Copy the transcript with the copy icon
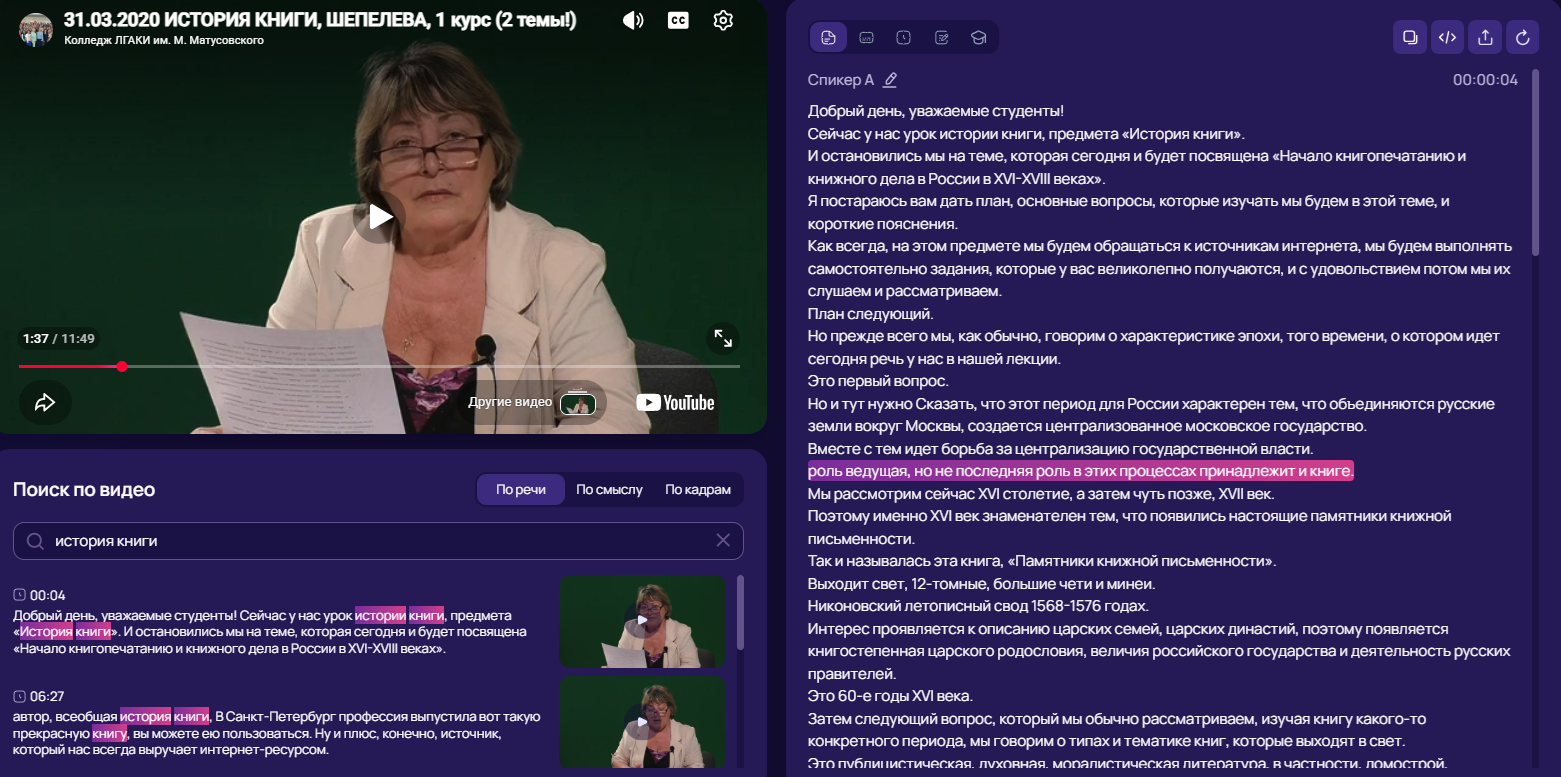Screen dimensions: 1561x777 [x=1410, y=38]
